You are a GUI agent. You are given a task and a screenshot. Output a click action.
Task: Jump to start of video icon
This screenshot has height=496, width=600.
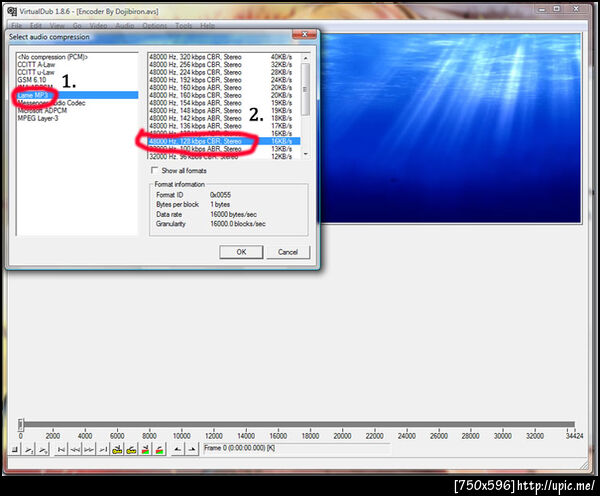(x=61, y=449)
